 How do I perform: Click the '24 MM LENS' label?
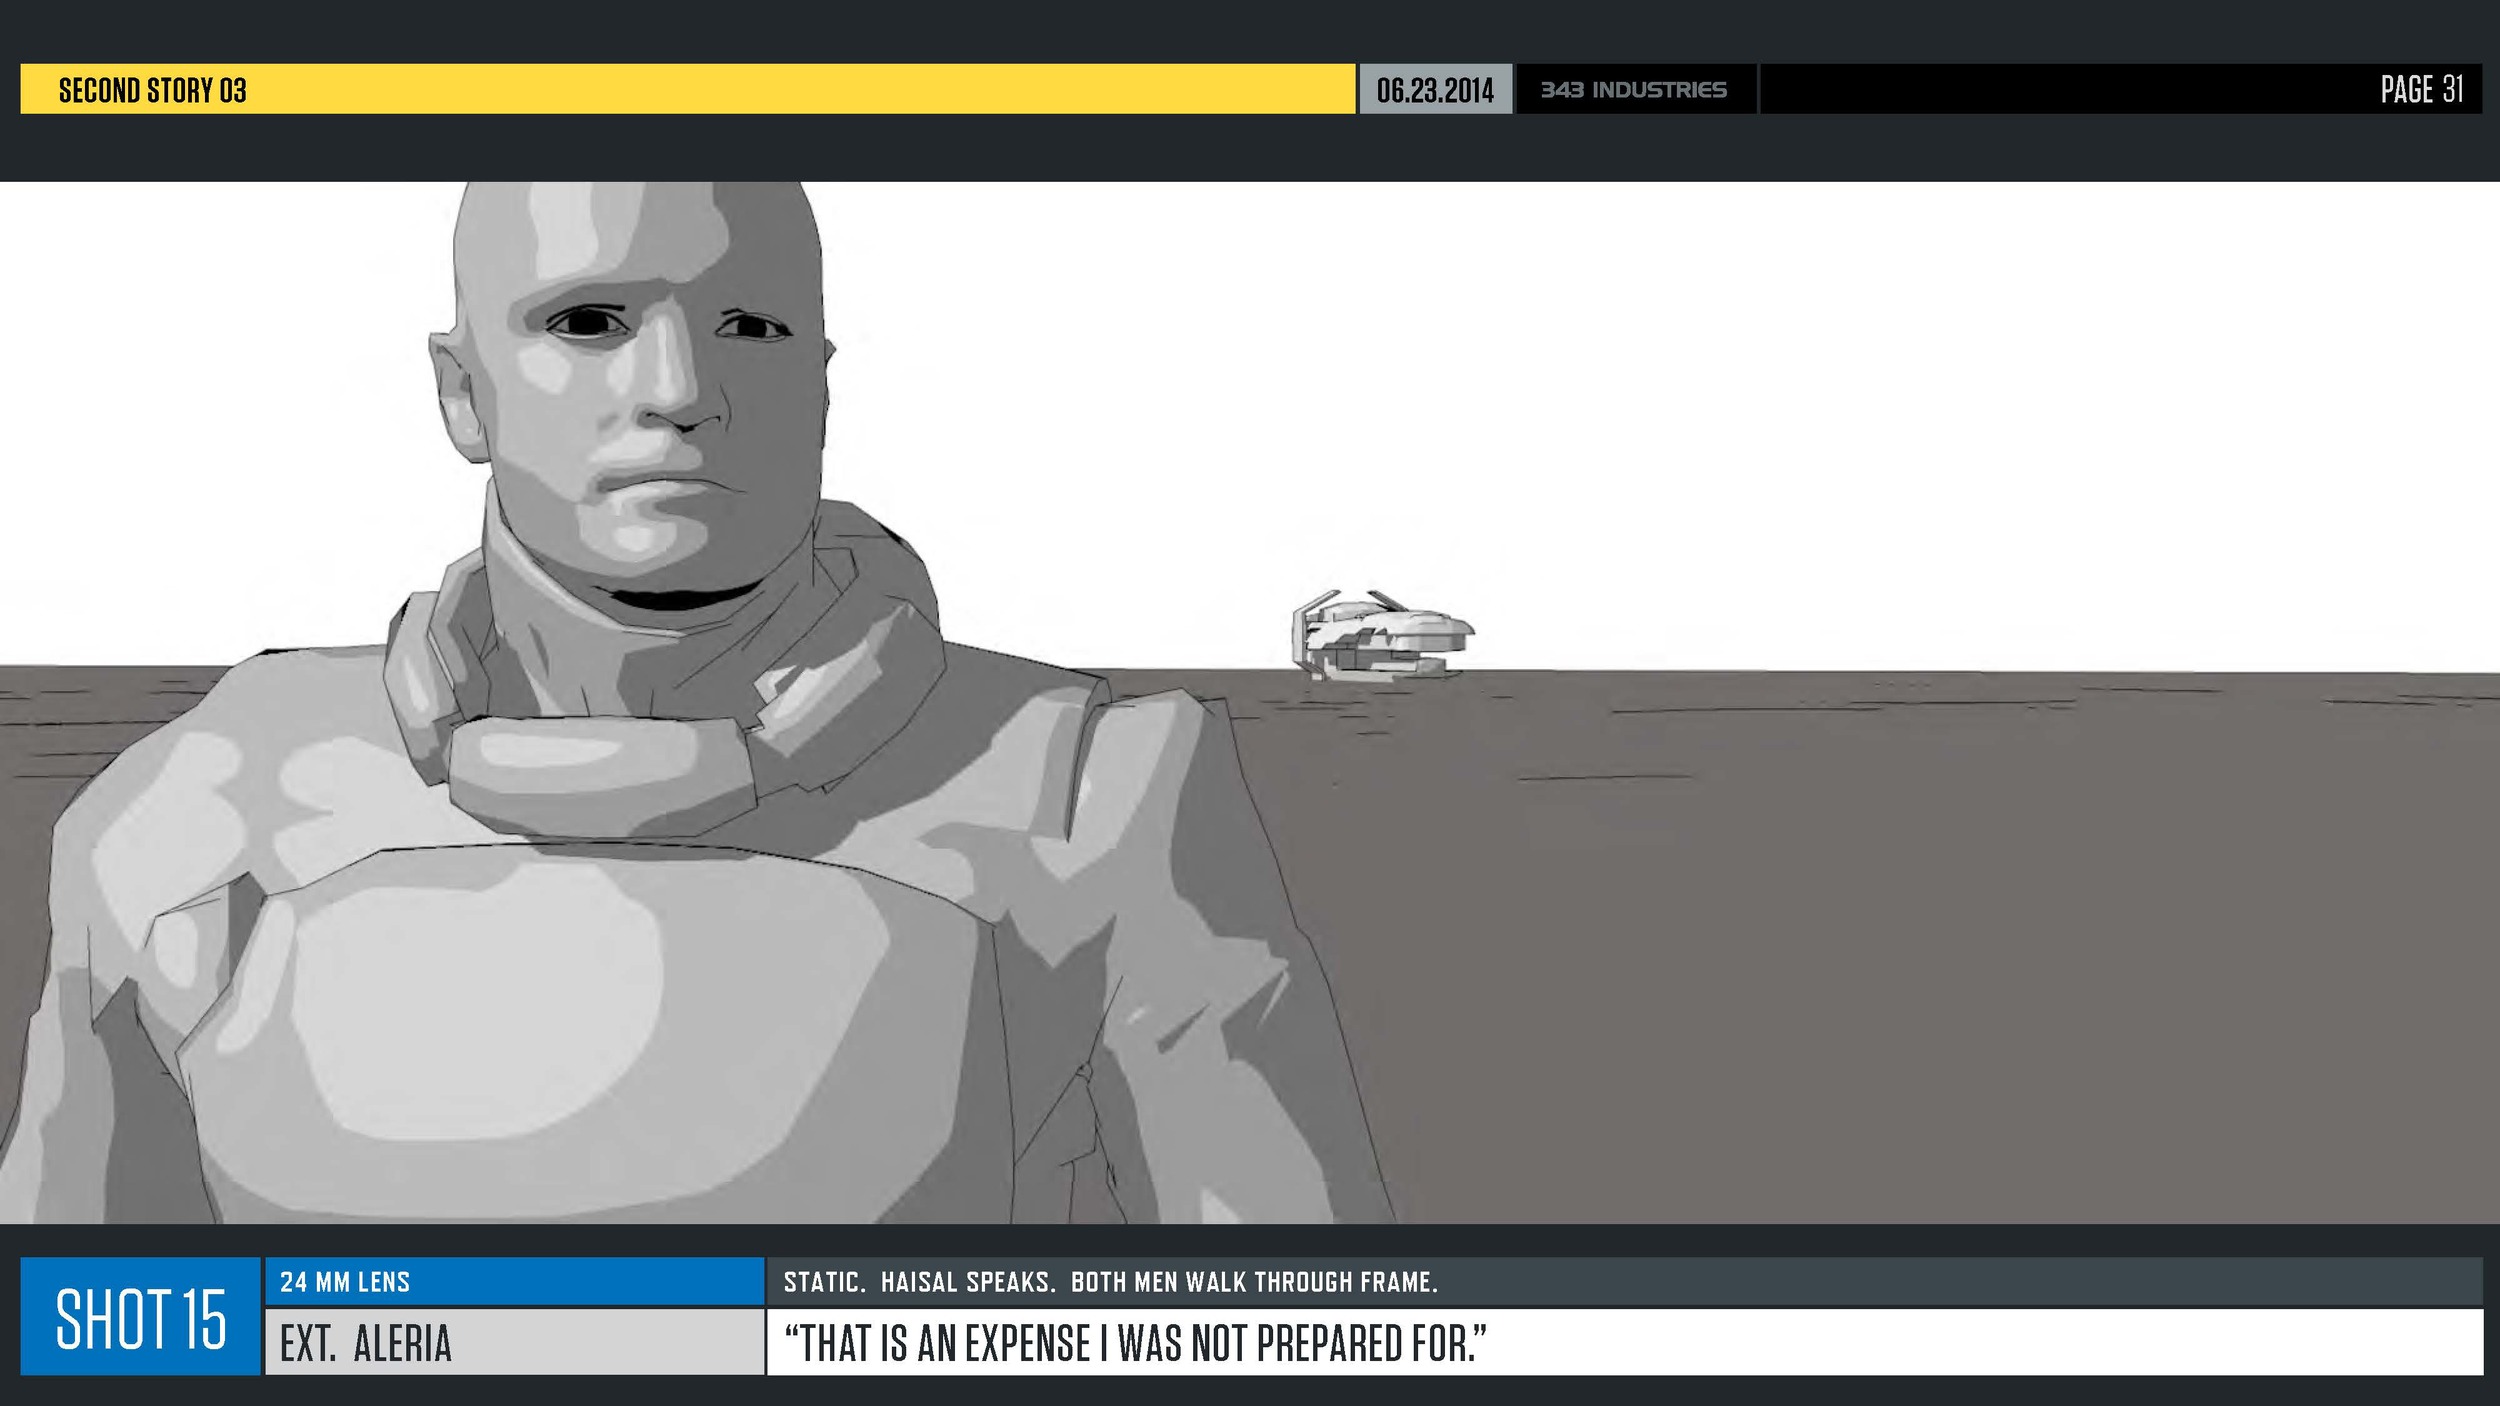coord(345,1282)
